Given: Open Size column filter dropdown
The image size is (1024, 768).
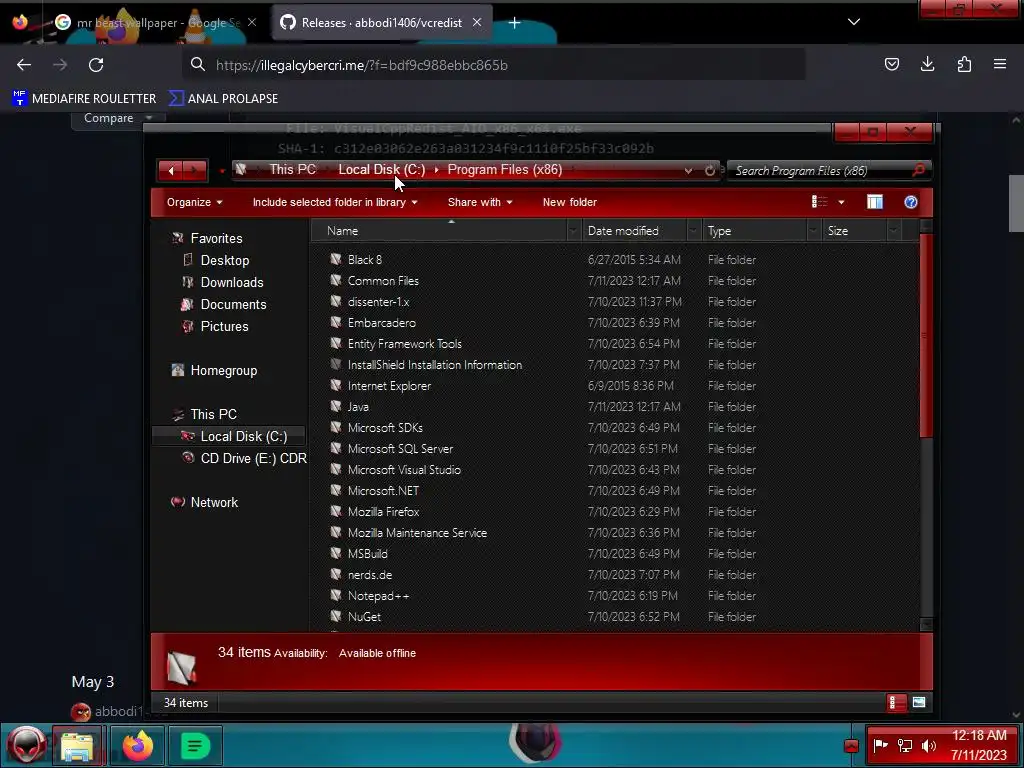Looking at the screenshot, I should [894, 231].
